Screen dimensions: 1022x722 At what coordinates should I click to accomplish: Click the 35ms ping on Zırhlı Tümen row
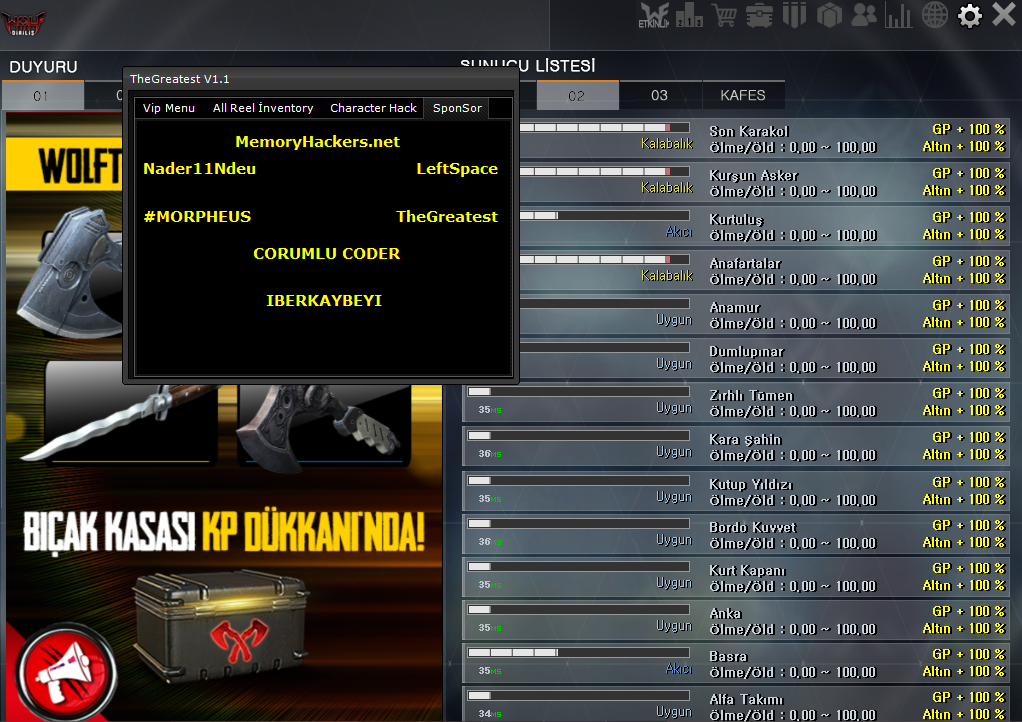pos(489,410)
